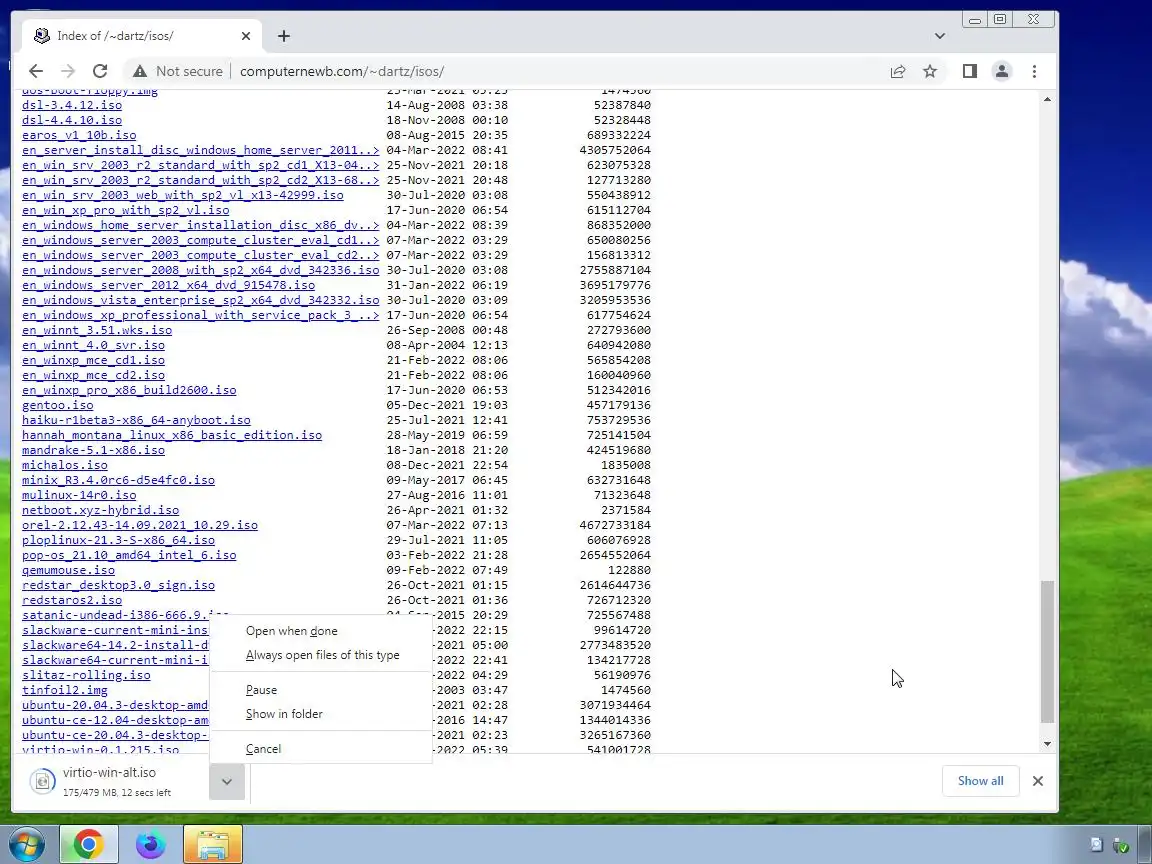Reload the page with the refresh icon
The width and height of the screenshot is (1152, 864).
tap(100, 71)
